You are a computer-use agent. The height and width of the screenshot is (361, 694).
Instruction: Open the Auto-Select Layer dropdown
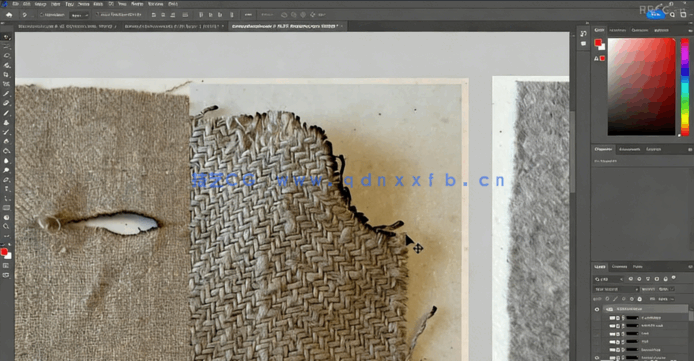[x=80, y=15]
